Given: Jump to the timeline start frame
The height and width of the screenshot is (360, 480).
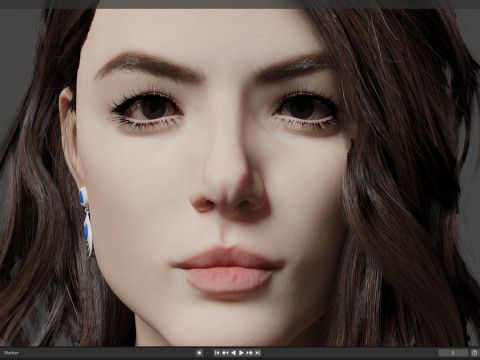Looking at the screenshot, I should [217, 353].
